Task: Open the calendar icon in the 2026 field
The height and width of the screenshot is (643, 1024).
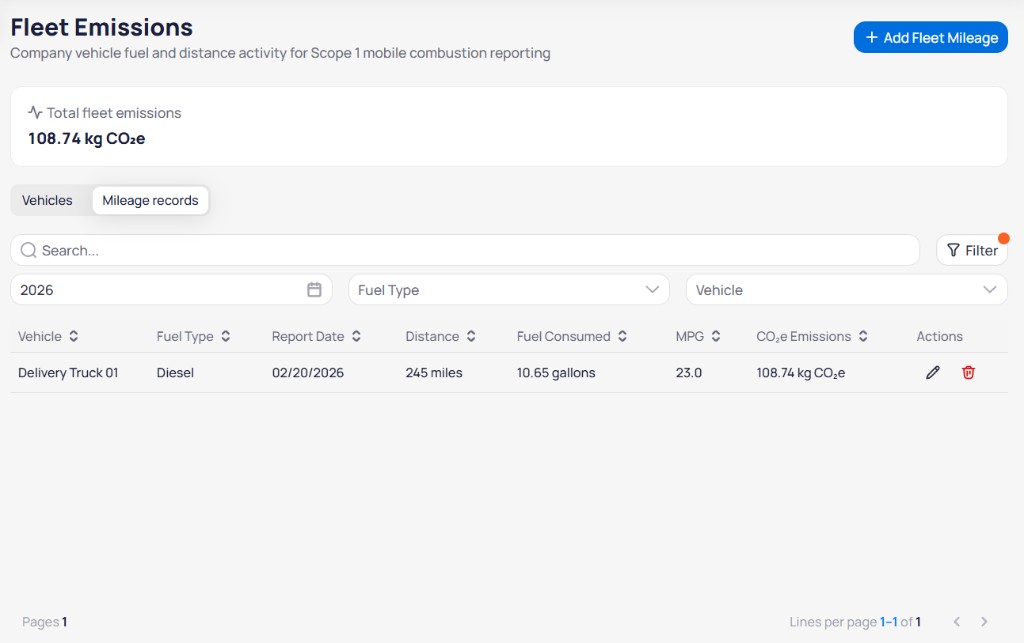Action: point(314,290)
